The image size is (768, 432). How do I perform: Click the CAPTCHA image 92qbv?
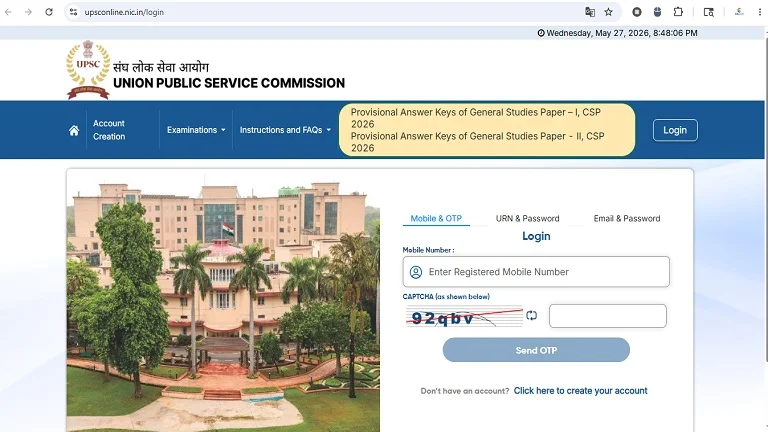pos(464,316)
